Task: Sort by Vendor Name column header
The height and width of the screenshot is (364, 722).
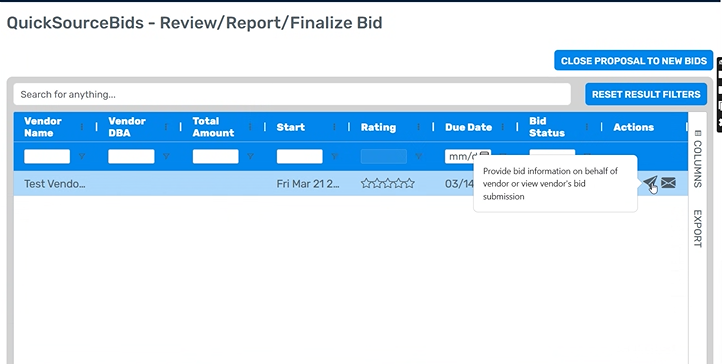Action: (x=43, y=127)
